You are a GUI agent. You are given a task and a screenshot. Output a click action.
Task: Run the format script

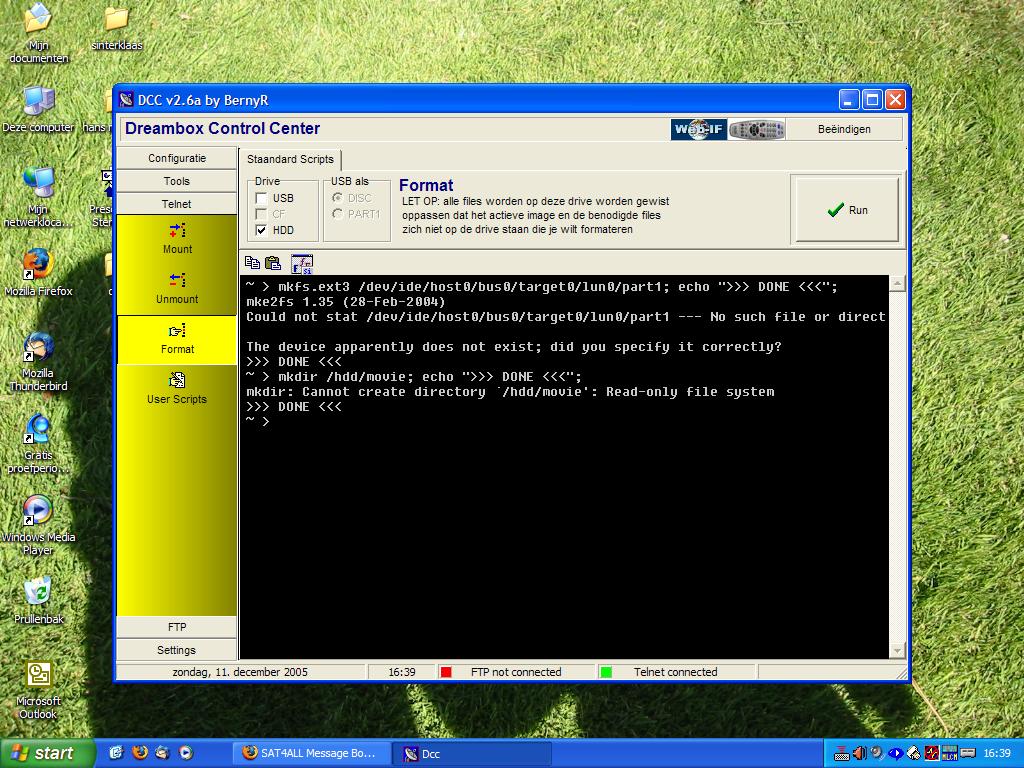pos(846,210)
